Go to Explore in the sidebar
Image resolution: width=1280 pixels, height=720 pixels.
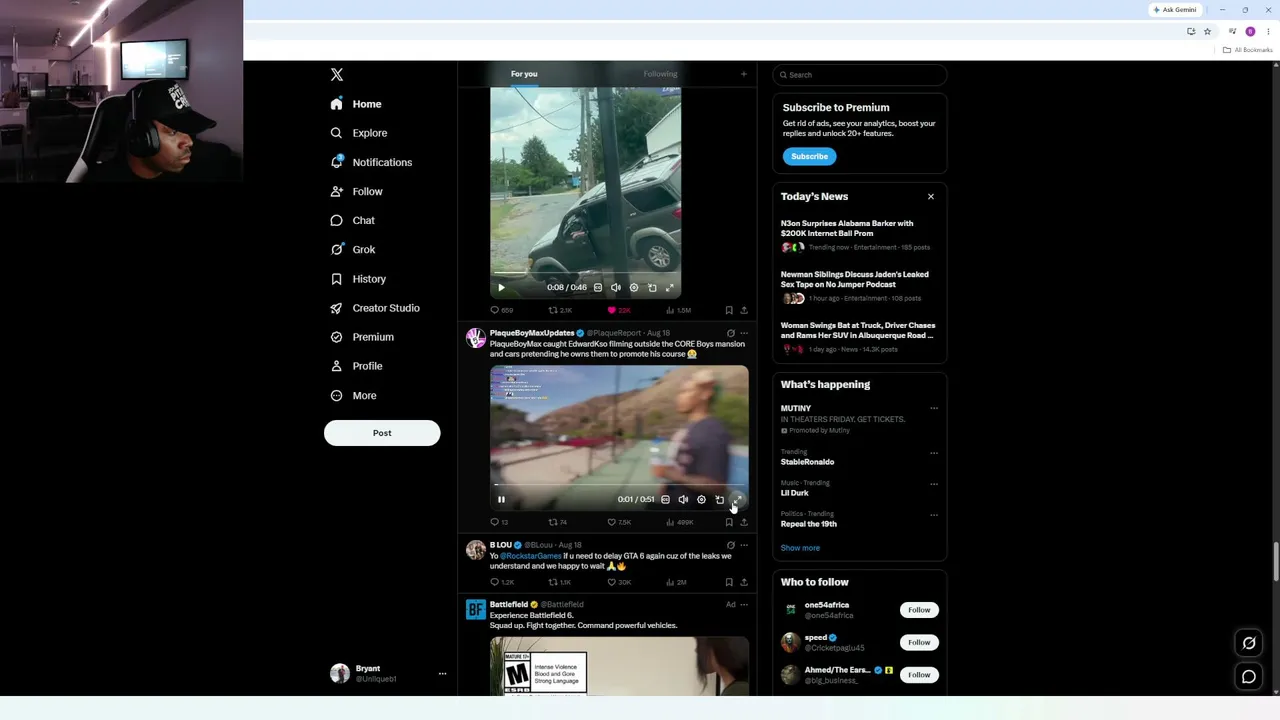(359, 133)
